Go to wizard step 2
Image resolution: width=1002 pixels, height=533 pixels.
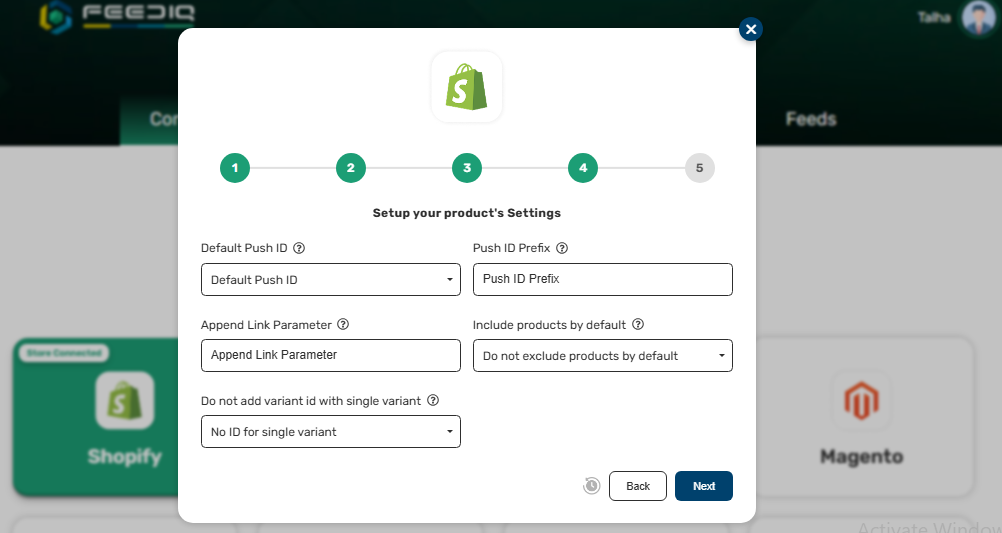[351, 168]
